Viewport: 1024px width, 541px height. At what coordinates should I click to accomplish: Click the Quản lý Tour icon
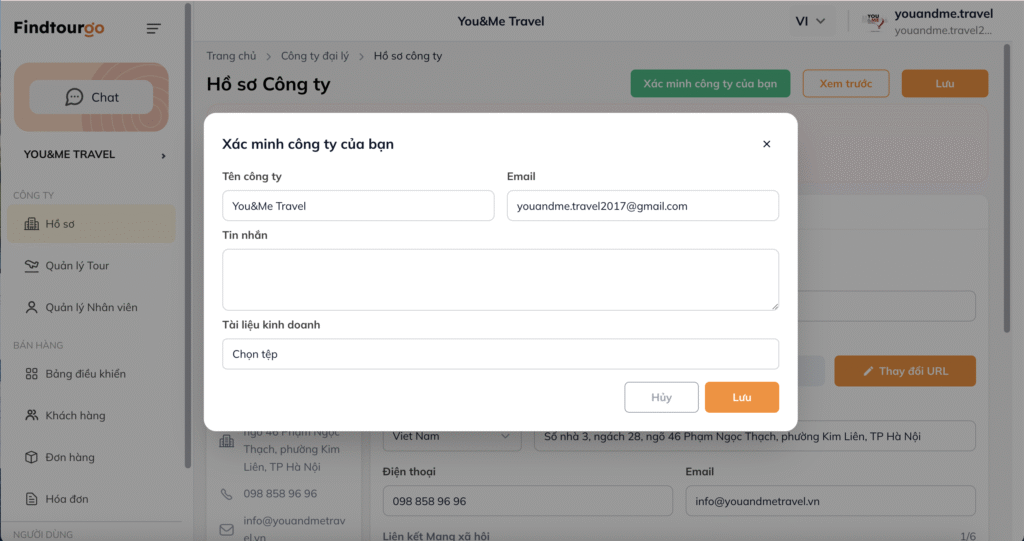(x=30, y=266)
